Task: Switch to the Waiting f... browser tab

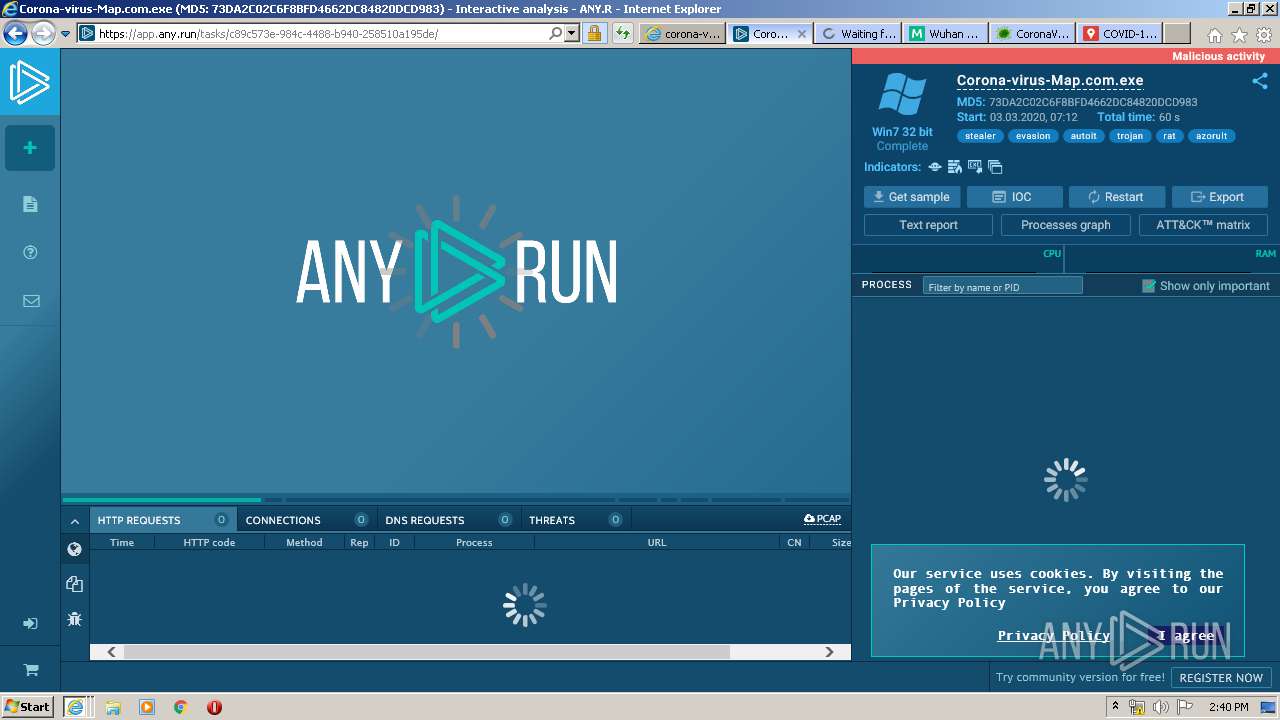Action: pos(859,33)
